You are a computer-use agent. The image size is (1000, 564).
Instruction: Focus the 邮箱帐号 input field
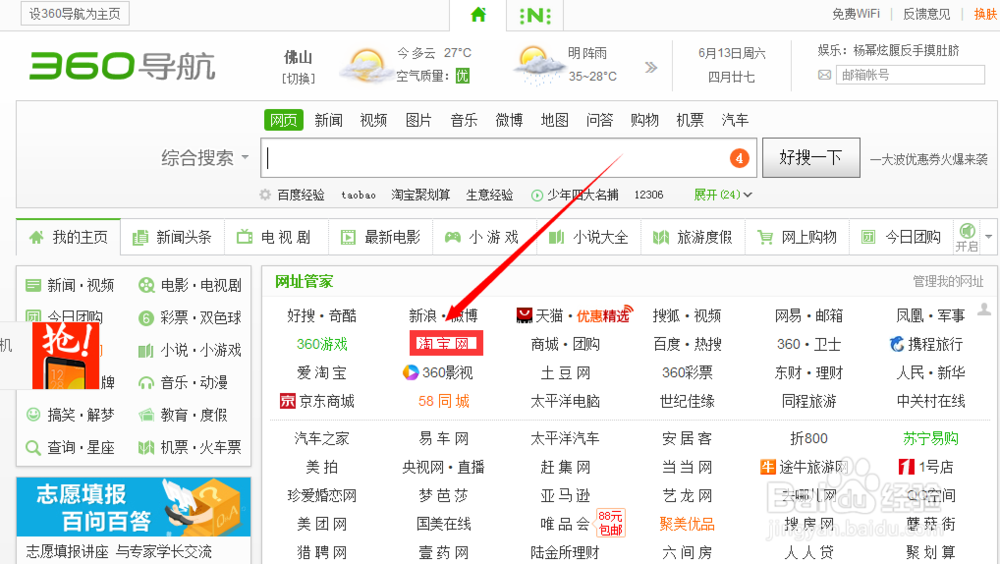pos(910,75)
